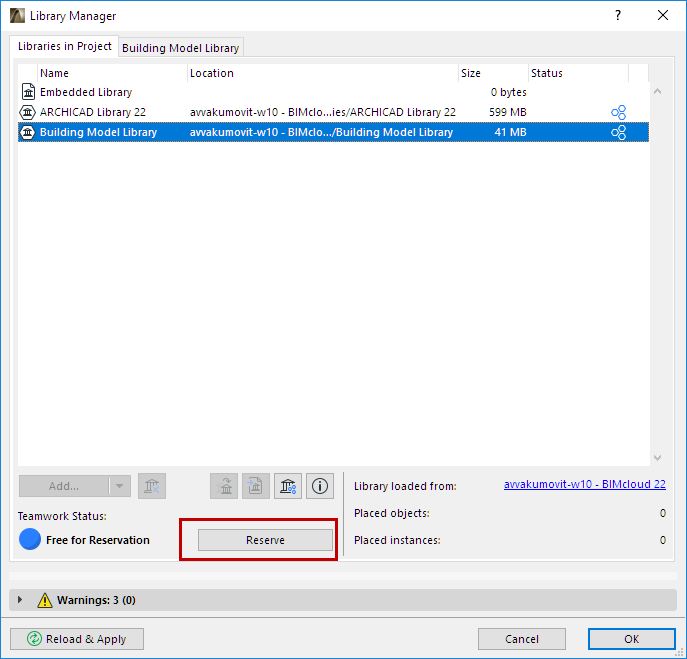Open the BIMcloud libraries manager icon
Image resolution: width=687 pixels, height=659 pixels.
(288, 486)
